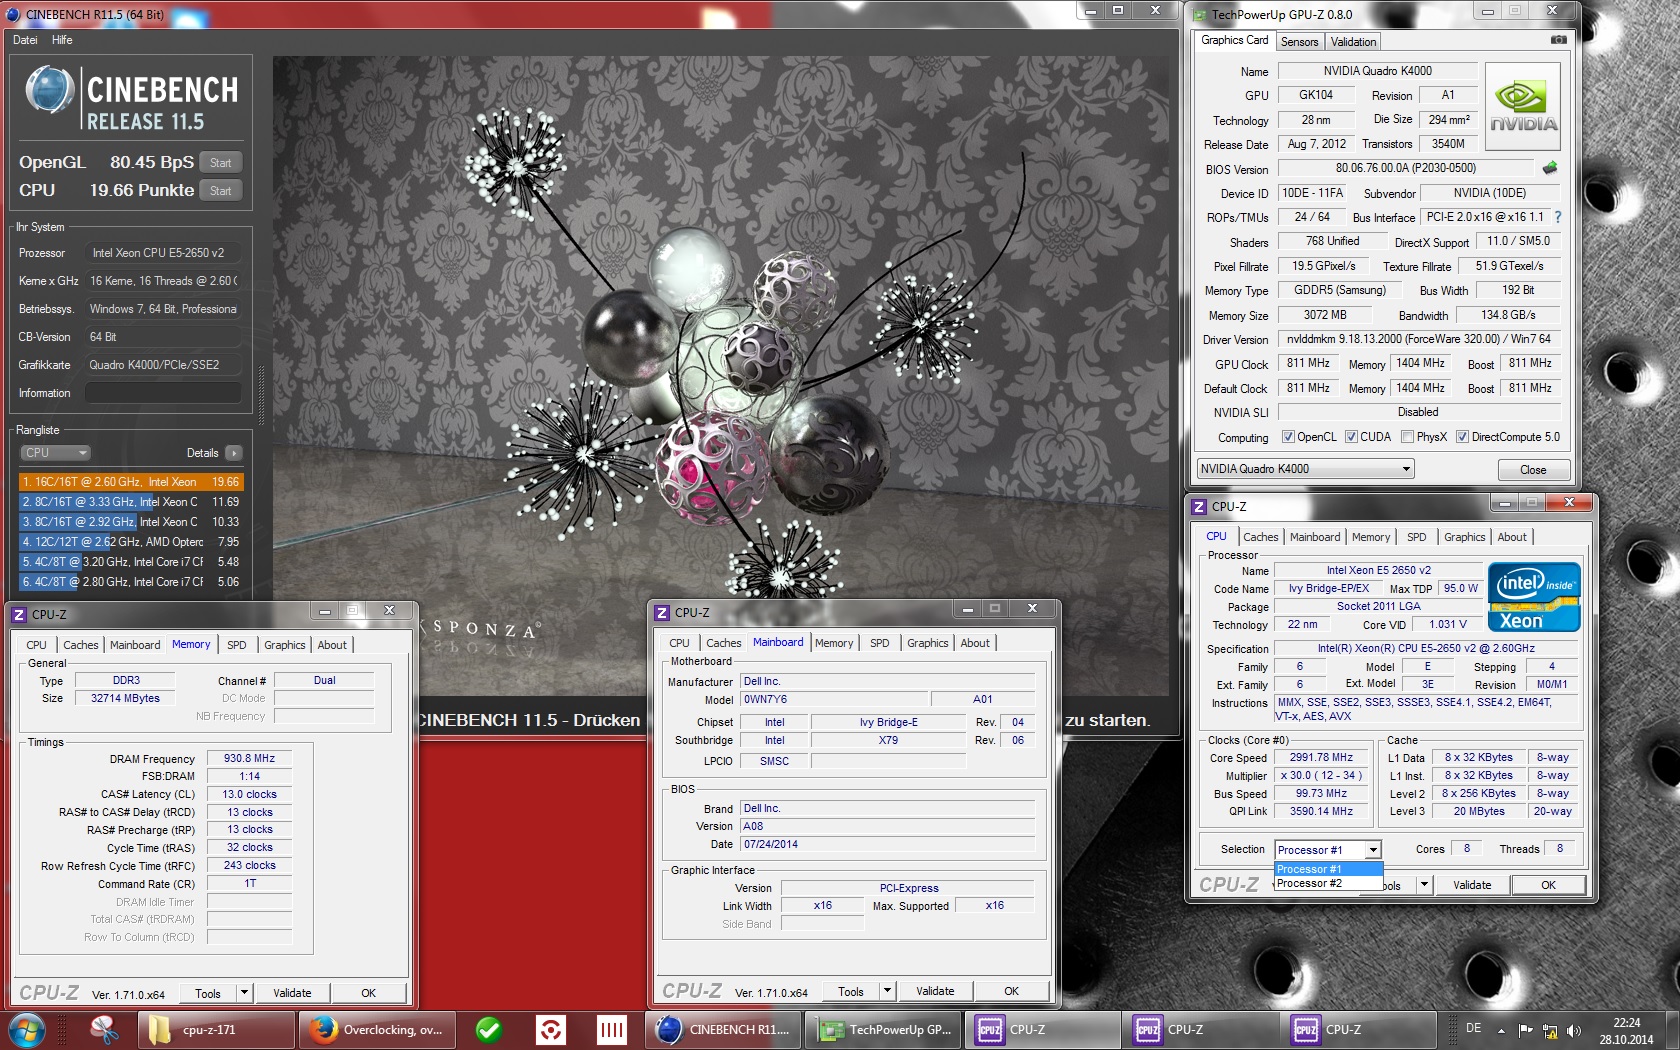
Task: Click the Cinebench Information input field
Action: (x=162, y=393)
